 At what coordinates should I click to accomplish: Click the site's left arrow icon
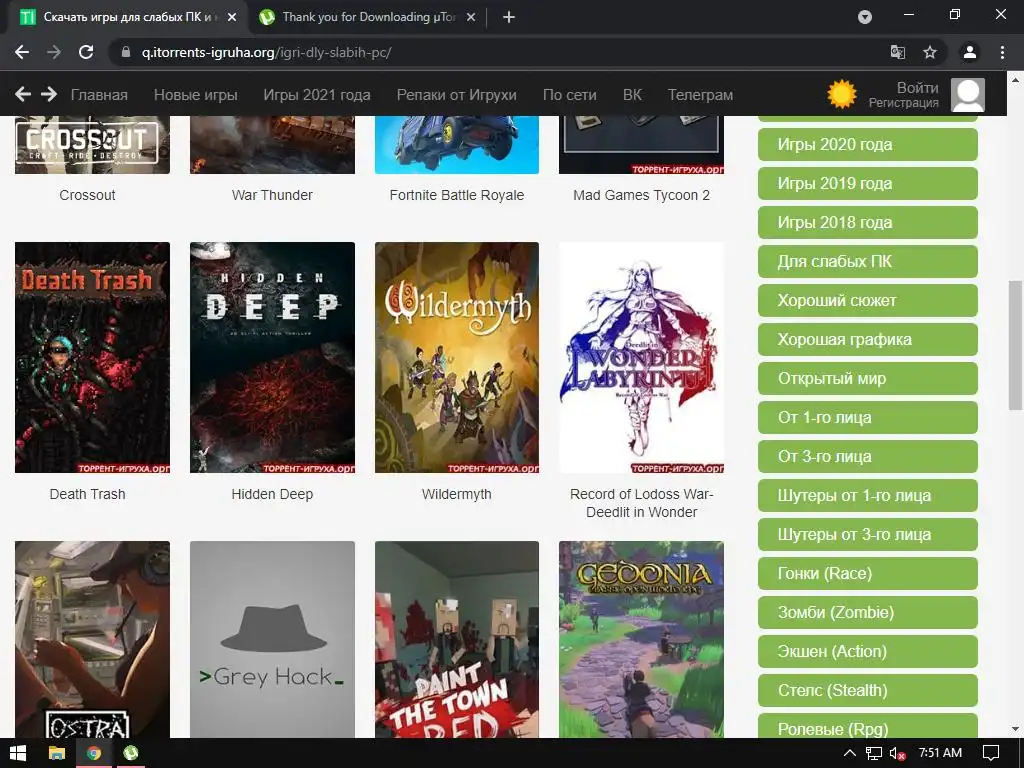pos(23,95)
